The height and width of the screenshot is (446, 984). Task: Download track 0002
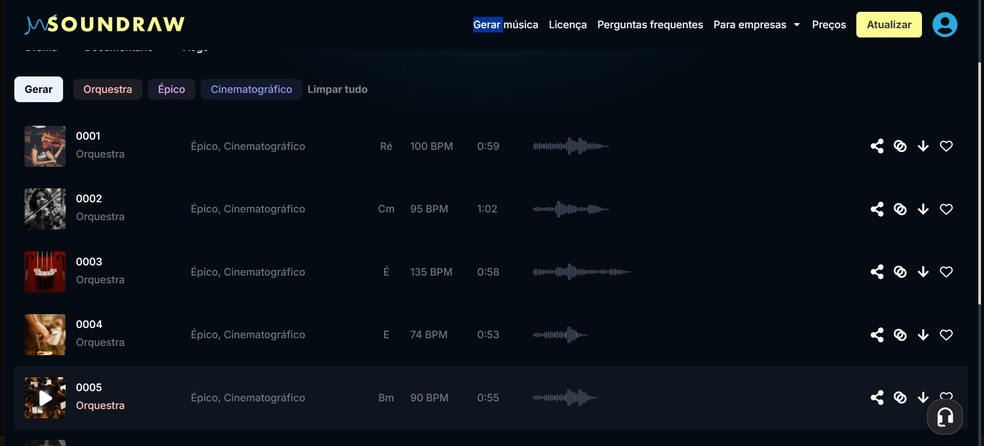922,209
